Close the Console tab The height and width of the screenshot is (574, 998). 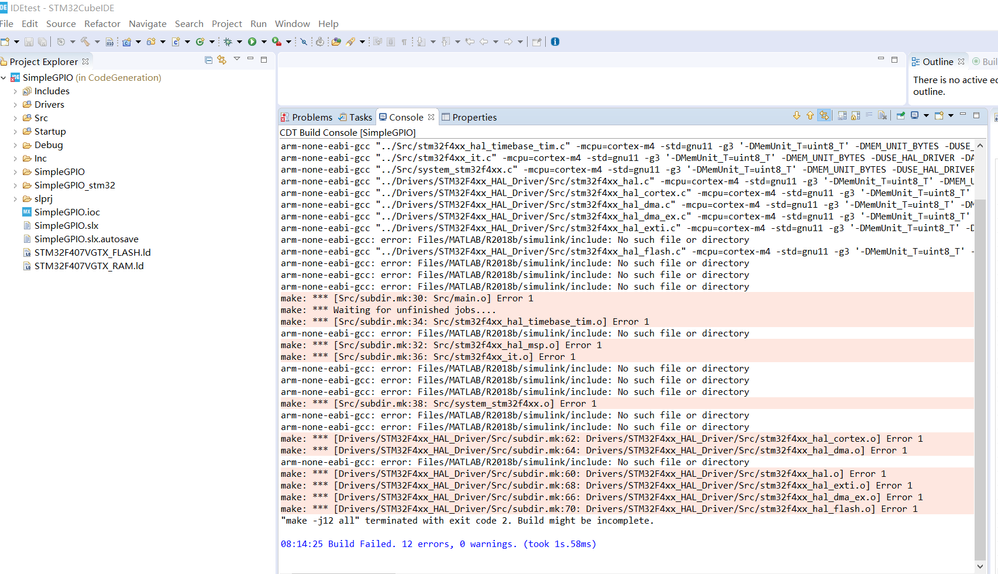tap(431, 117)
